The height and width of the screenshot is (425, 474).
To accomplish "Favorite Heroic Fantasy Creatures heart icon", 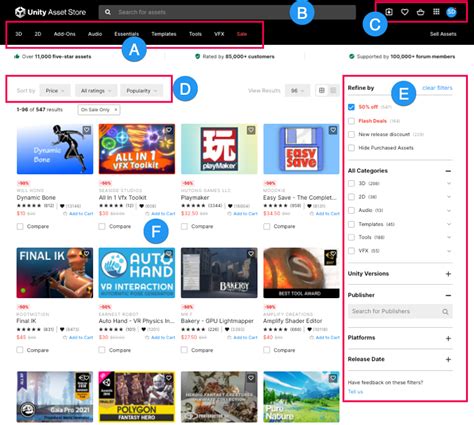I will pos(251,378).
